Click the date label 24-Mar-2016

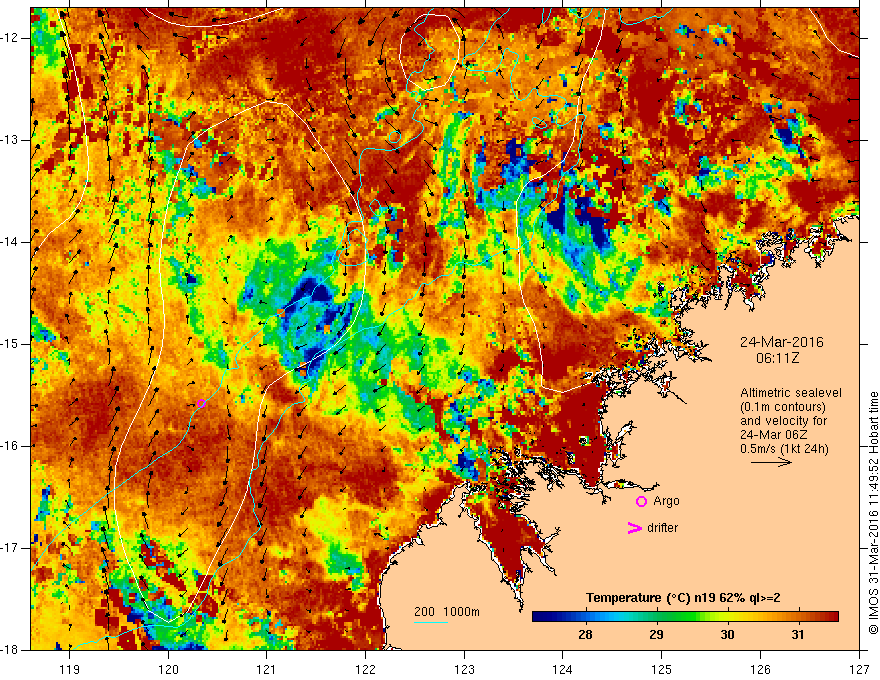click(x=782, y=342)
